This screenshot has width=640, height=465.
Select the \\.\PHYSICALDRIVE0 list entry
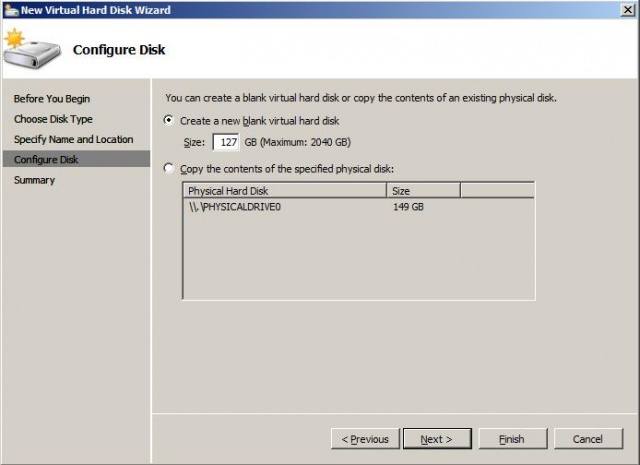238,207
